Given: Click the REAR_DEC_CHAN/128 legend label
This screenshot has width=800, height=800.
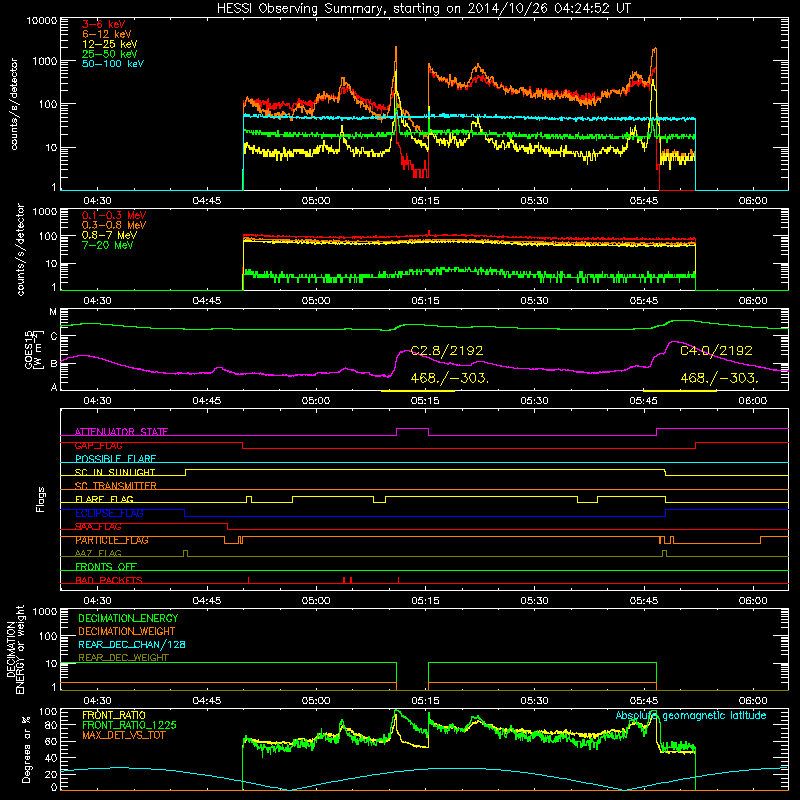Looking at the screenshot, I should pyautogui.click(x=132, y=644).
